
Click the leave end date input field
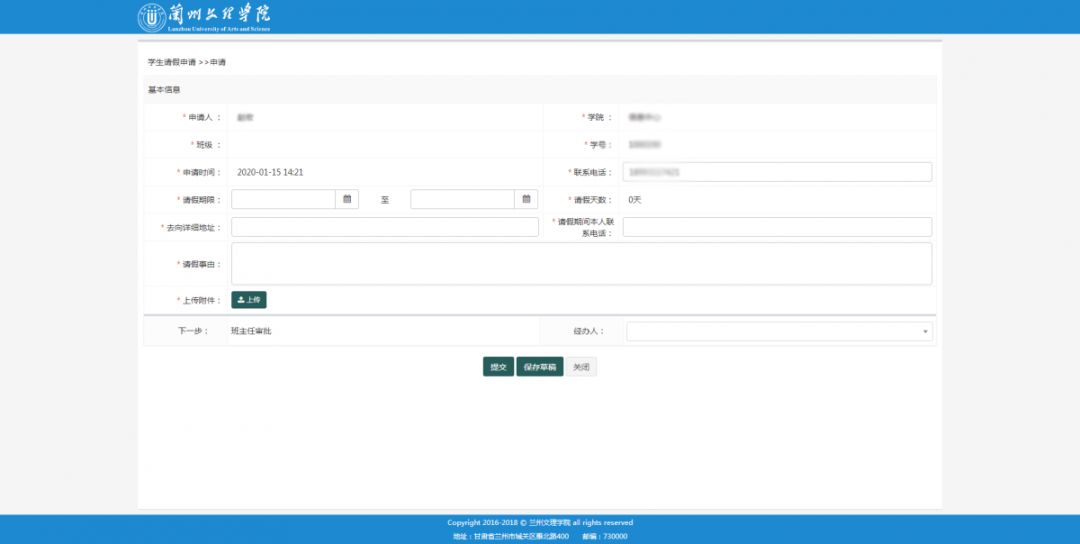coord(462,199)
